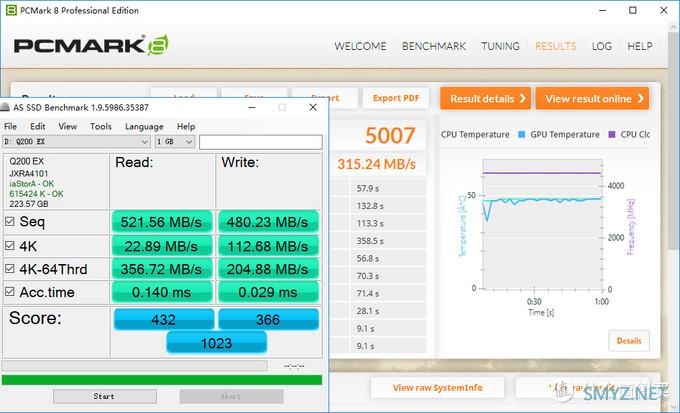Click the green progress bar
The width and height of the screenshot is (680, 413).
point(162,380)
